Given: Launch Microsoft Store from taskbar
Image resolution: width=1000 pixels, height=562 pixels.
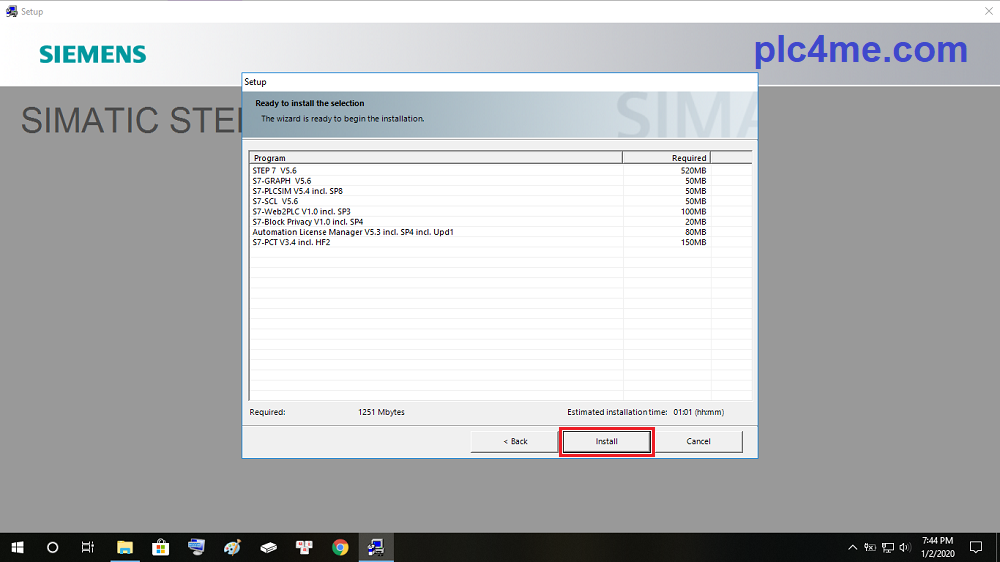Looking at the screenshot, I should tap(160, 547).
